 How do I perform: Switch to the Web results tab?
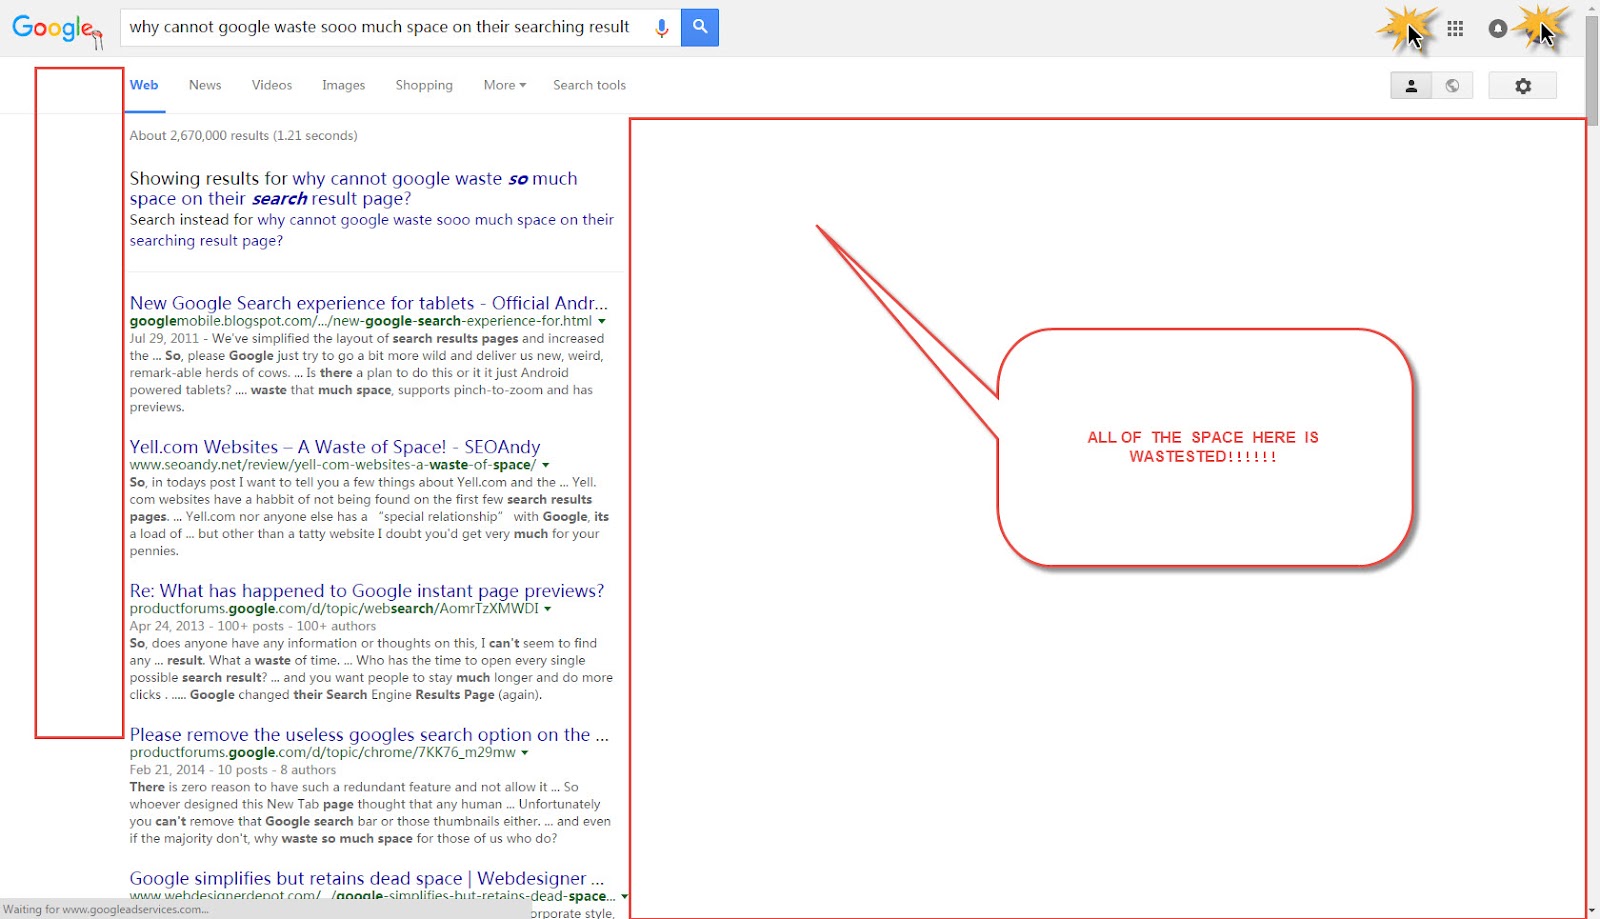click(x=144, y=85)
